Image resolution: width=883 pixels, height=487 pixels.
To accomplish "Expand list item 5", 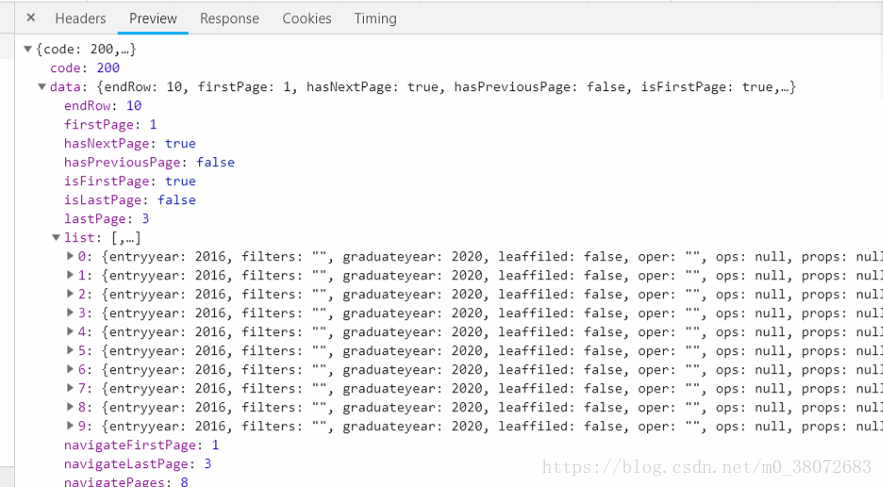I will pyautogui.click(x=70, y=351).
